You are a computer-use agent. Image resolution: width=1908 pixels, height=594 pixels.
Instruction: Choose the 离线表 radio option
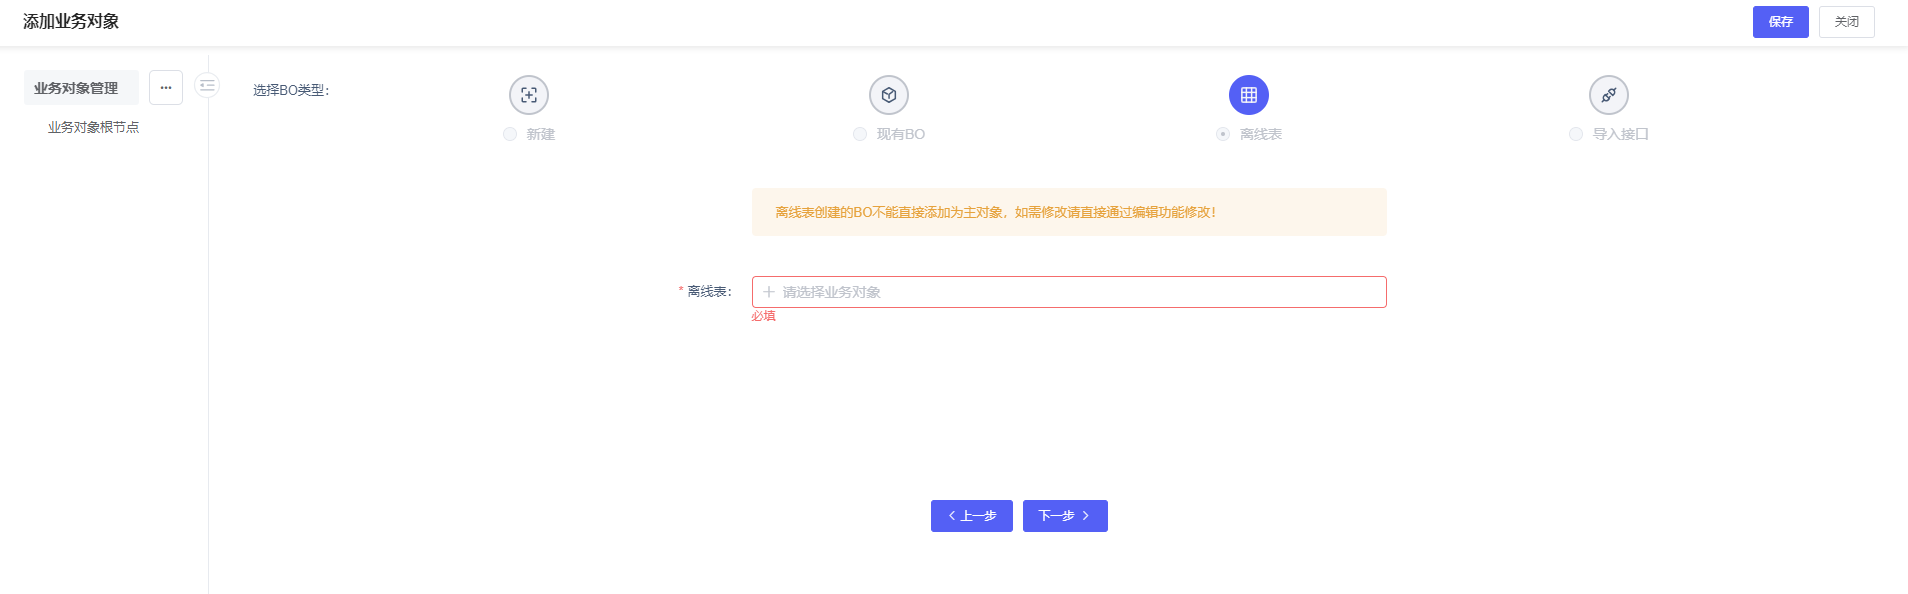click(1223, 134)
